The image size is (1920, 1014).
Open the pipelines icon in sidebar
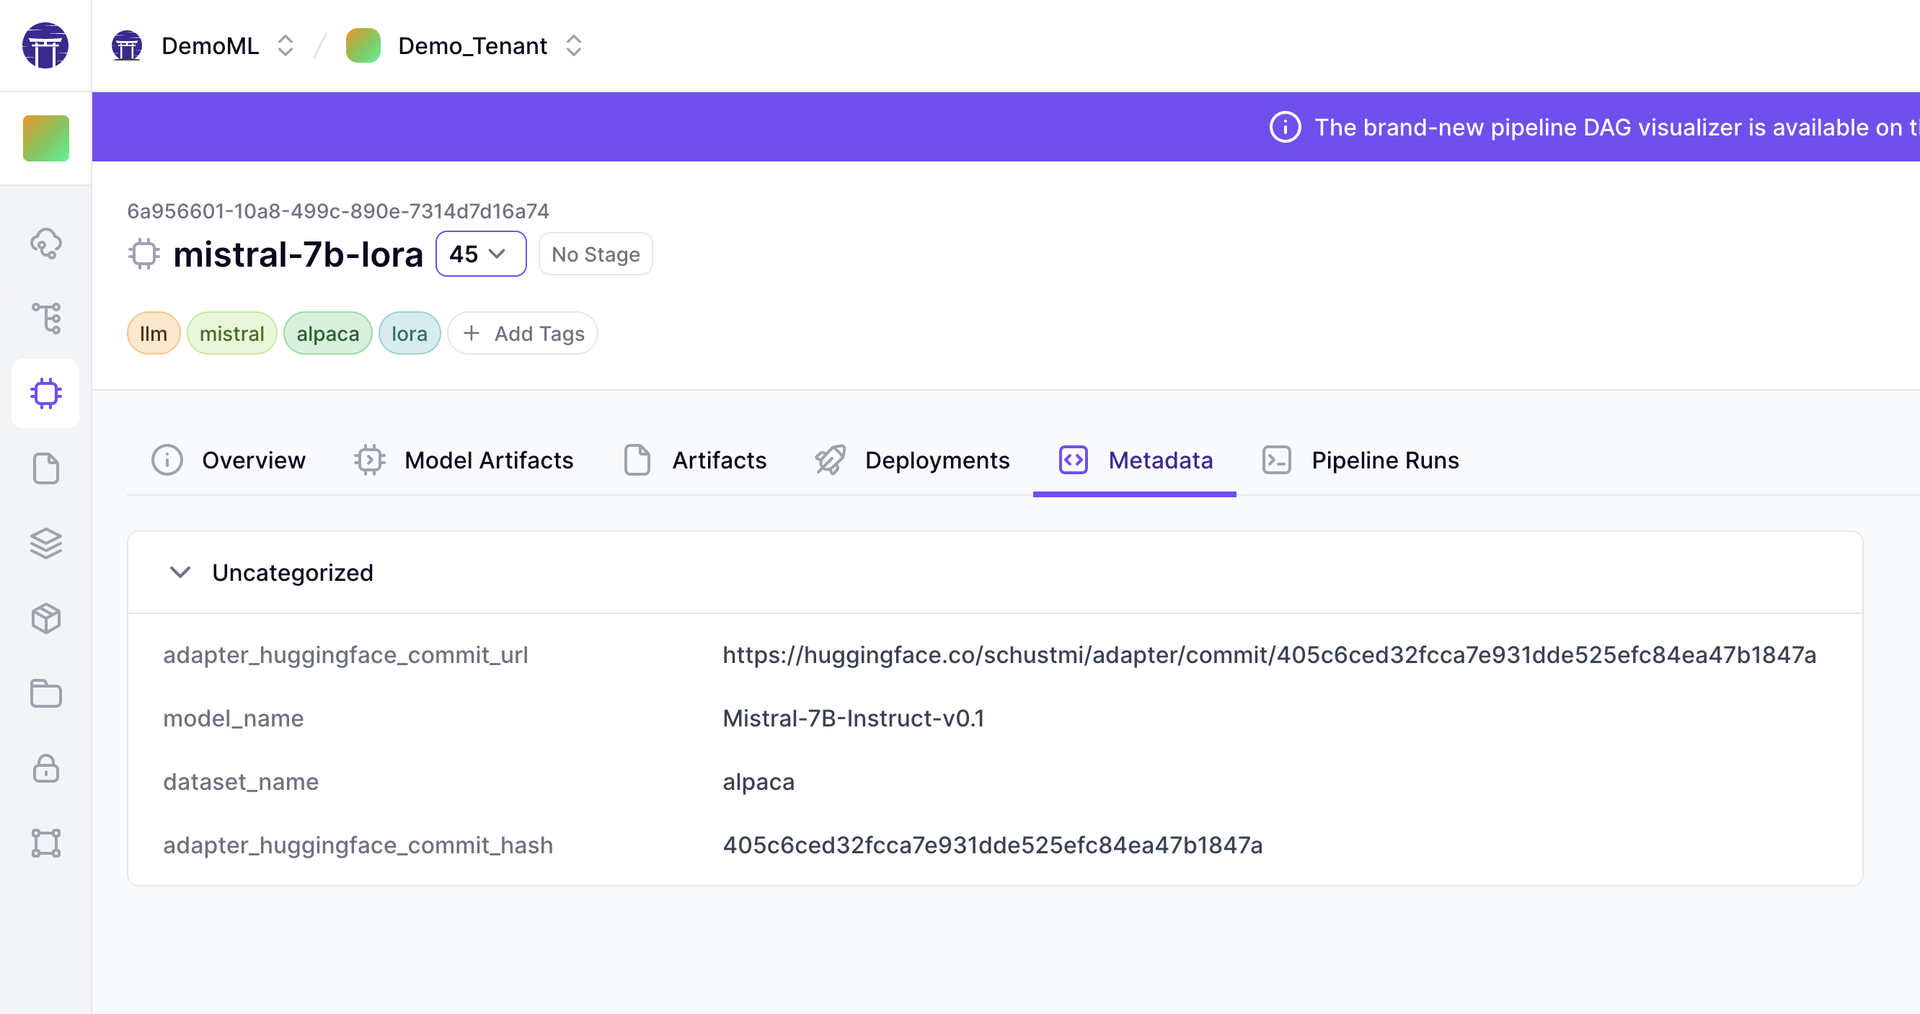(x=46, y=318)
